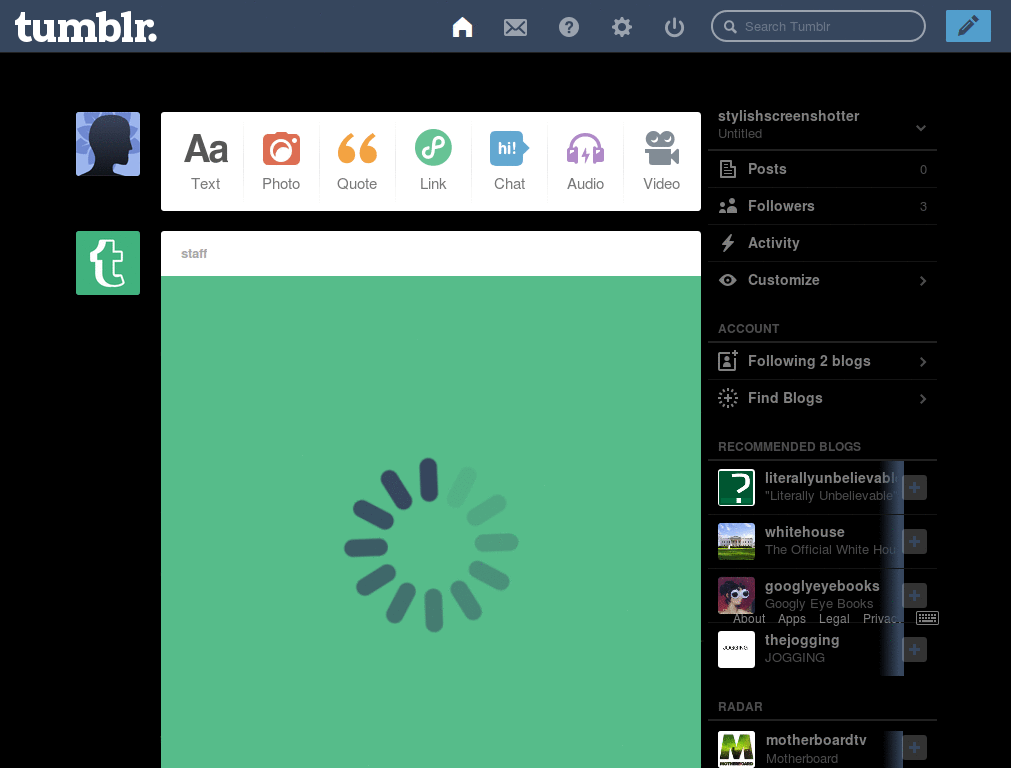
Task: Click the Posts document icon
Action: 728,169
